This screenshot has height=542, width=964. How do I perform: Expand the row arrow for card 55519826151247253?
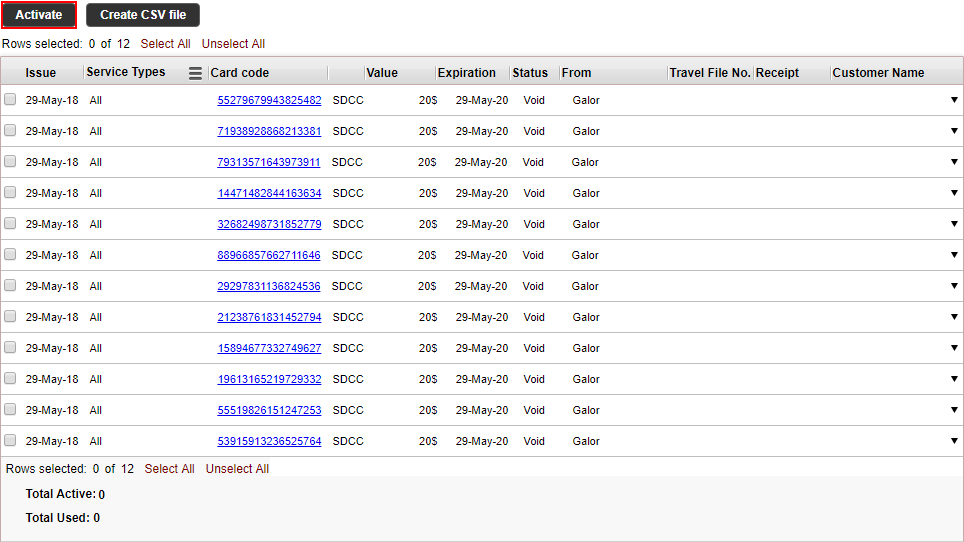tap(954, 410)
